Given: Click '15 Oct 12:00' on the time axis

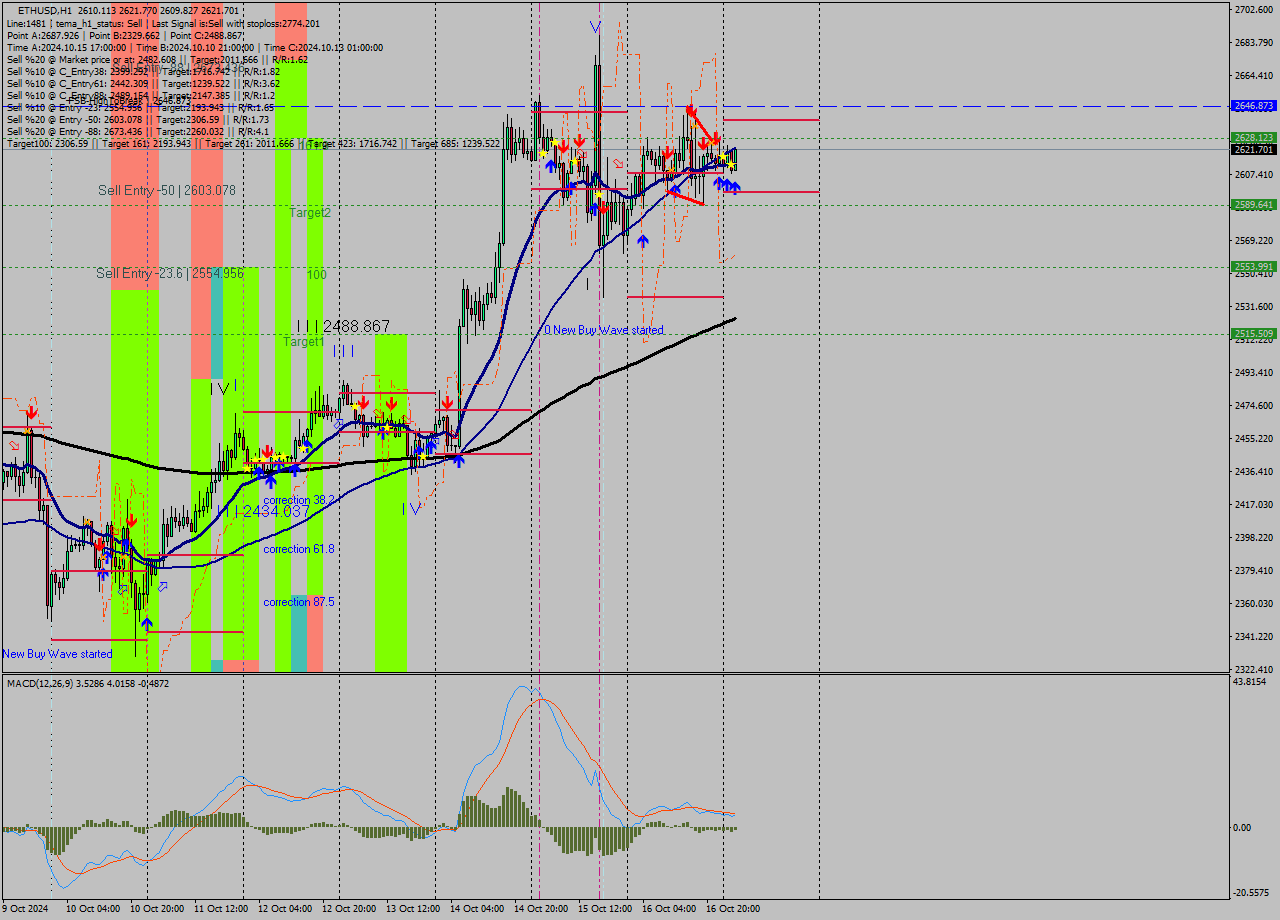Looking at the screenshot, I should [x=603, y=909].
